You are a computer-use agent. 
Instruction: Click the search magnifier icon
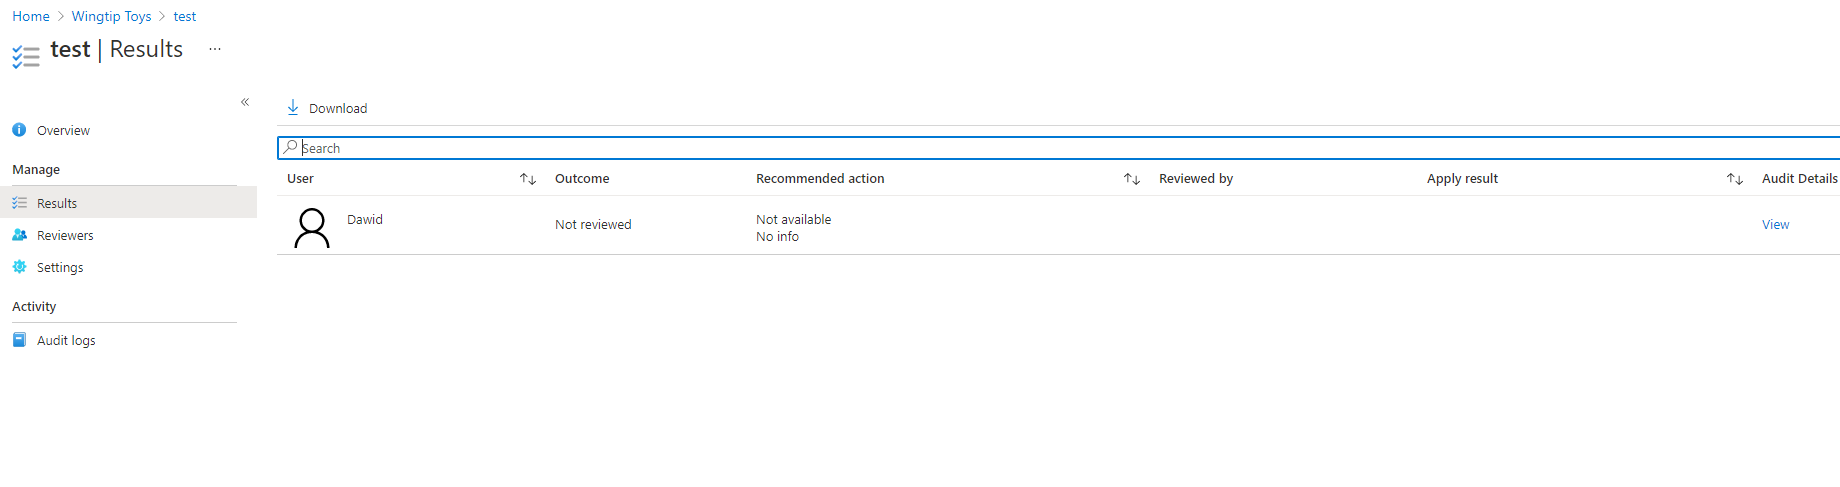pyautogui.click(x=290, y=147)
